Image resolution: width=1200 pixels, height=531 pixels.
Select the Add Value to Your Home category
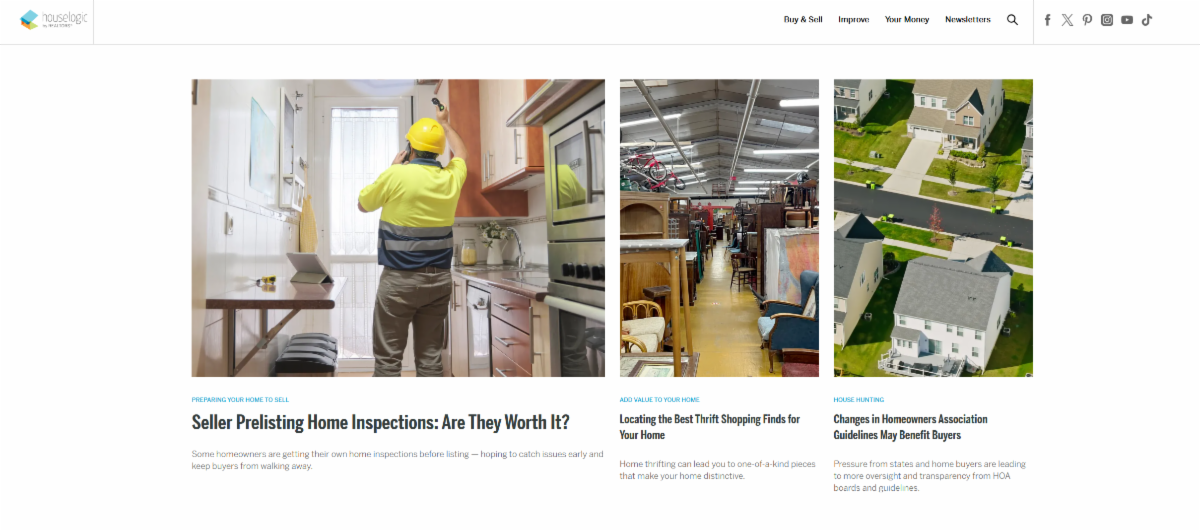660,399
